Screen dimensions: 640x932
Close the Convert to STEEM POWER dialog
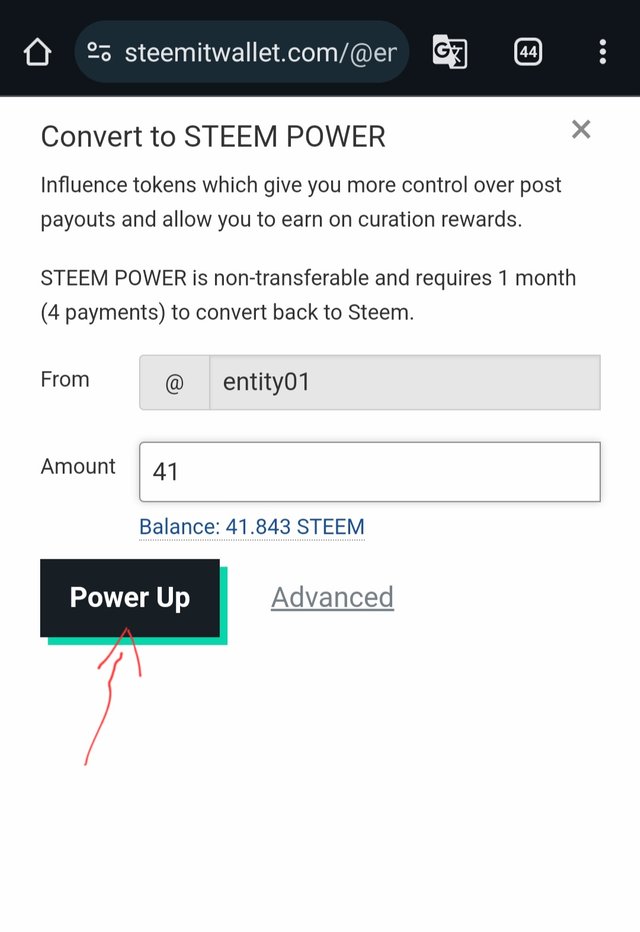coord(581,129)
